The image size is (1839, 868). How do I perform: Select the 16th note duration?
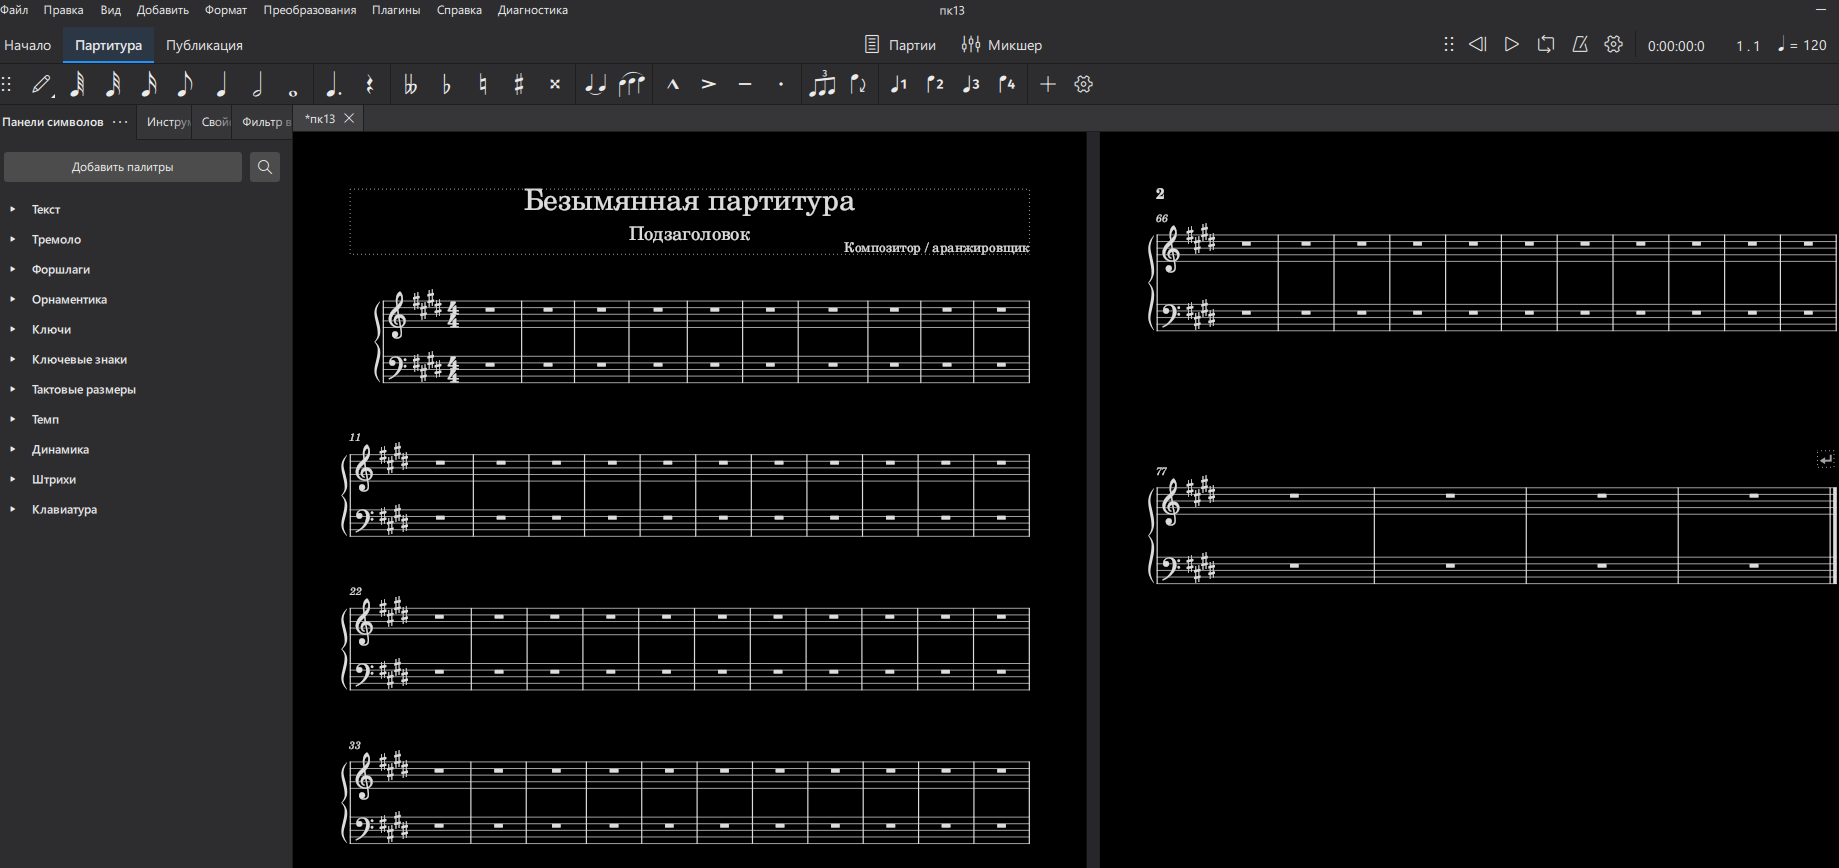149,85
